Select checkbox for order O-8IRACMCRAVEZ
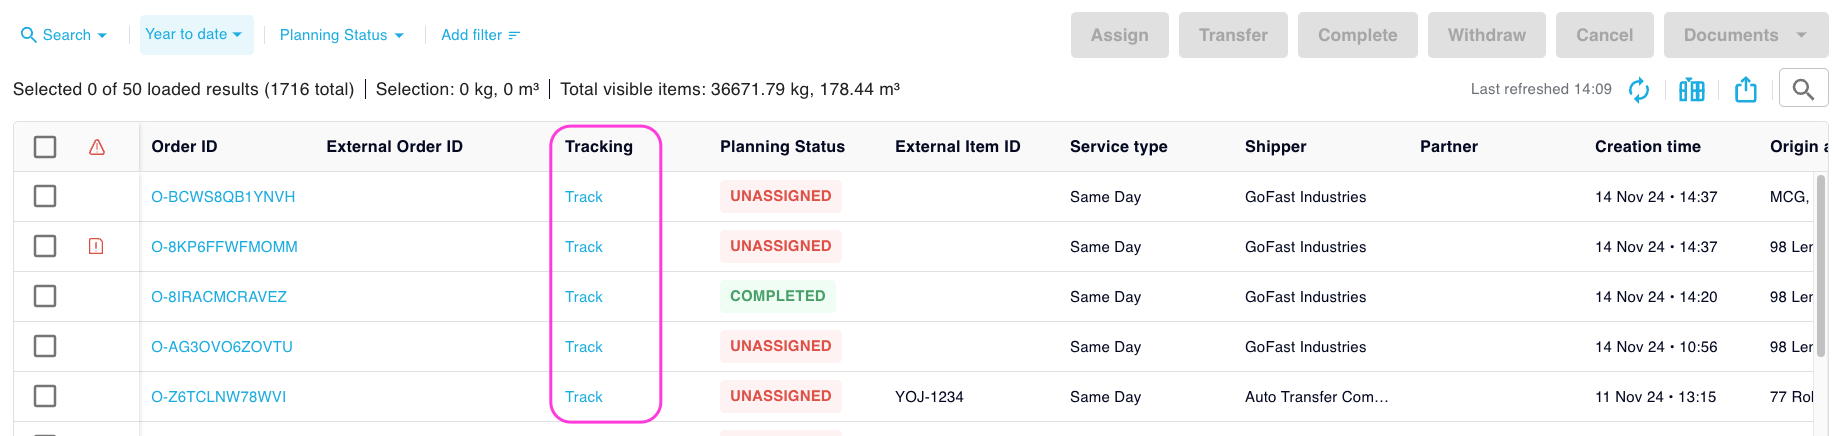This screenshot has height=436, width=1840. pyautogui.click(x=45, y=296)
